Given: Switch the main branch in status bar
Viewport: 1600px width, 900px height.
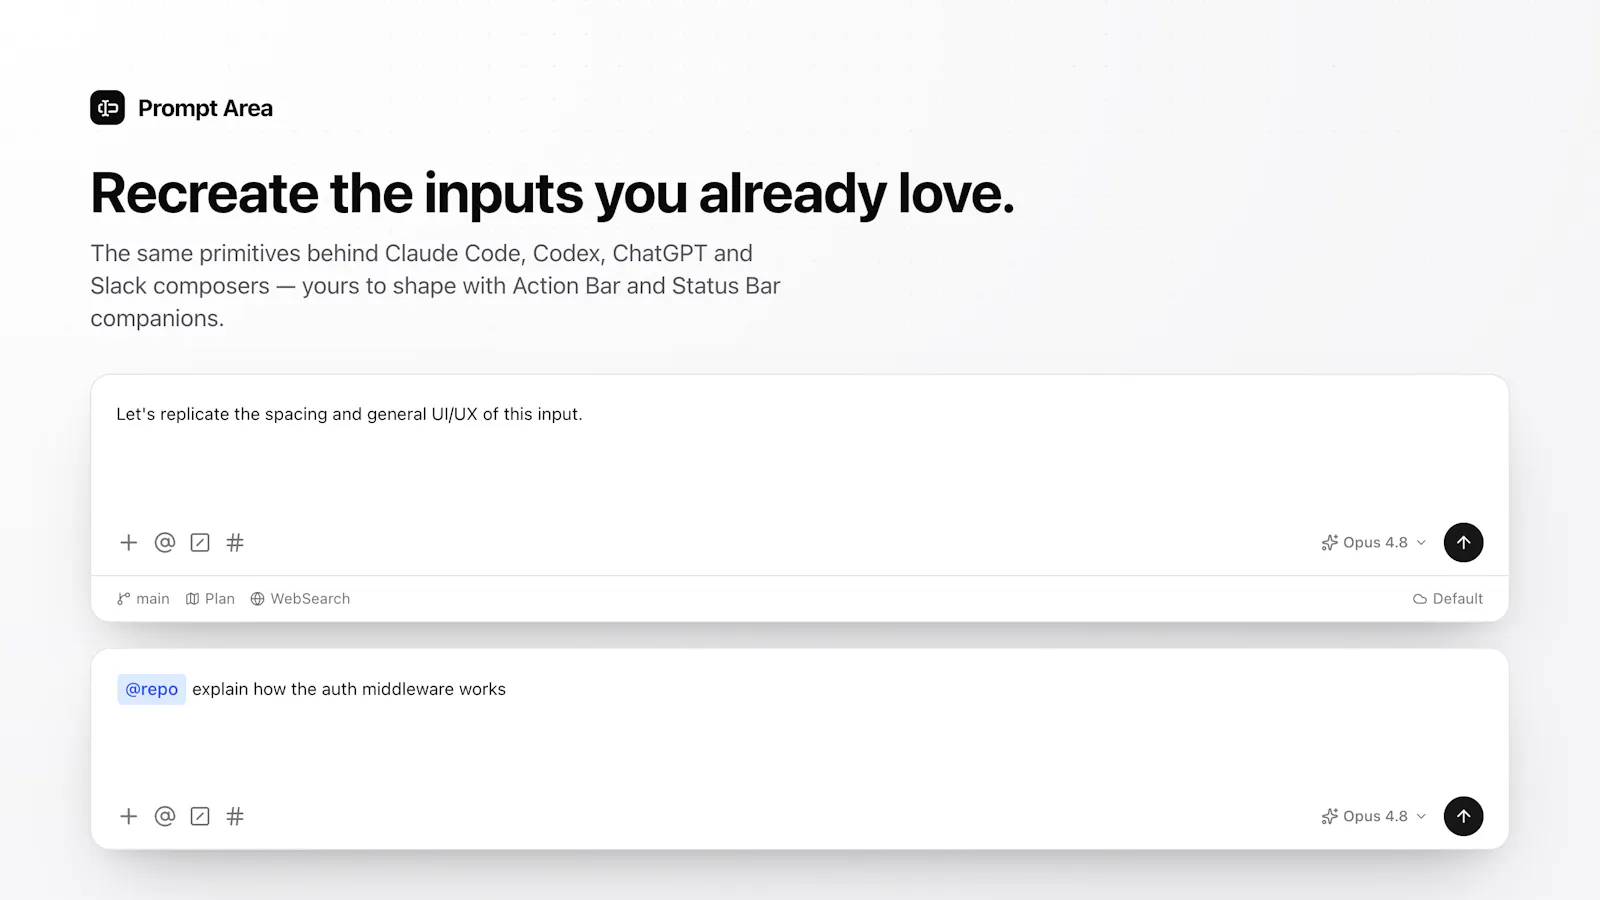Looking at the screenshot, I should pyautogui.click(x=143, y=599).
